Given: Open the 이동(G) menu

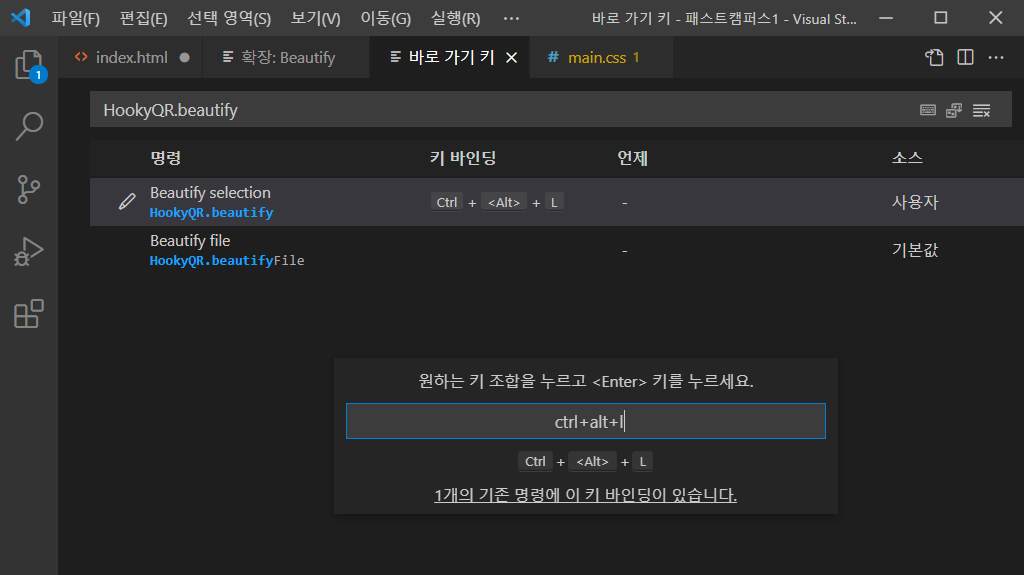Looking at the screenshot, I should [386, 18].
